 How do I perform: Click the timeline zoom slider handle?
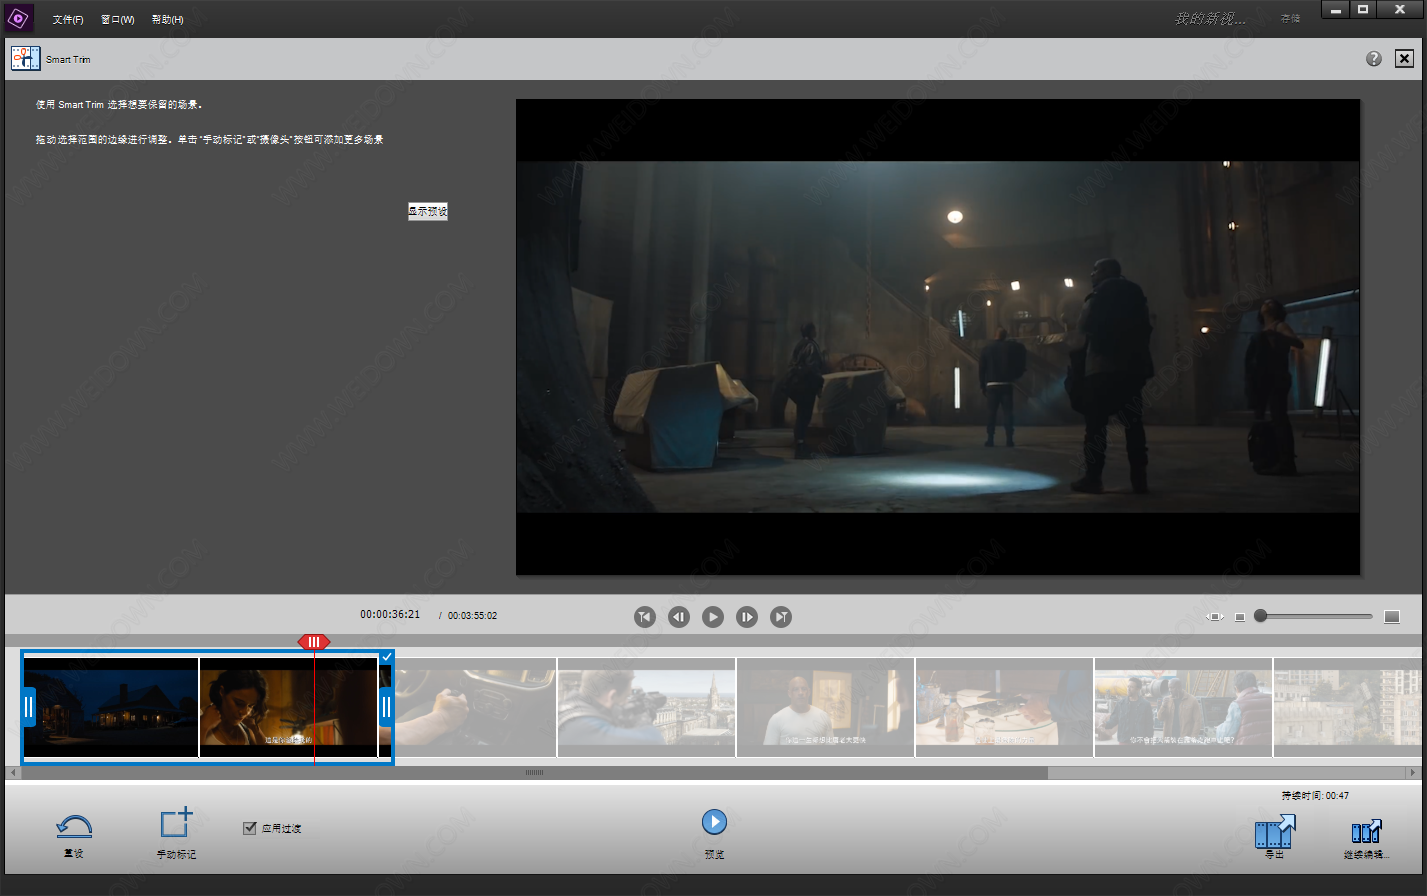tap(1261, 616)
